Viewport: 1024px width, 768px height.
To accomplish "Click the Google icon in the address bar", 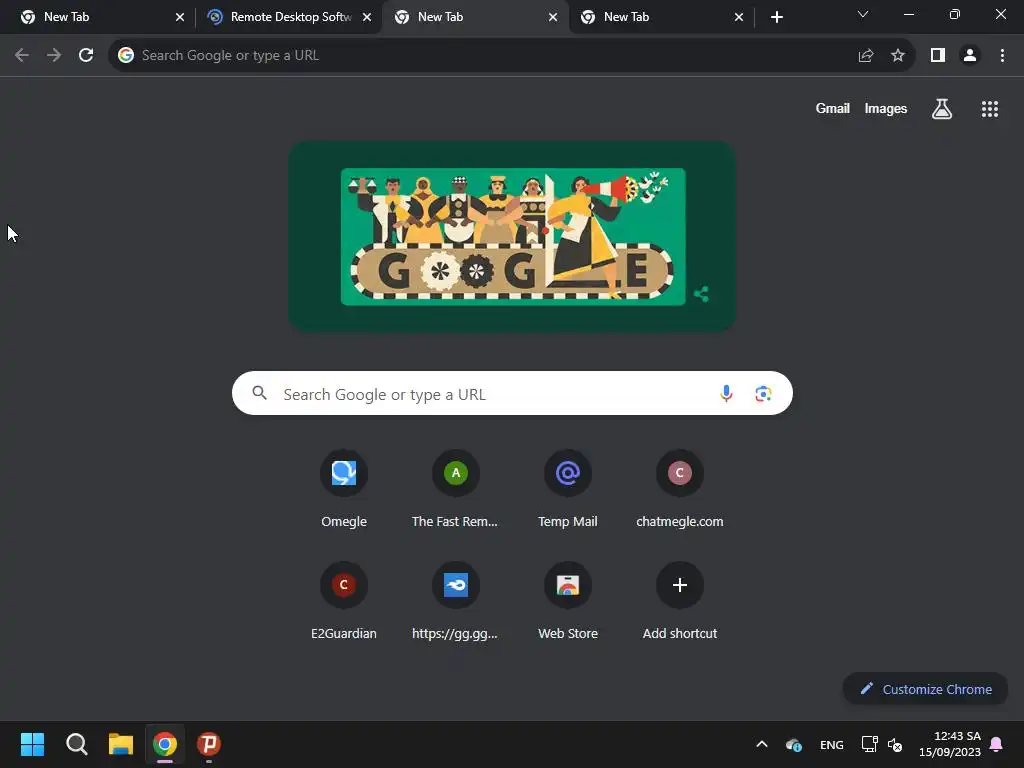I will pyautogui.click(x=126, y=56).
